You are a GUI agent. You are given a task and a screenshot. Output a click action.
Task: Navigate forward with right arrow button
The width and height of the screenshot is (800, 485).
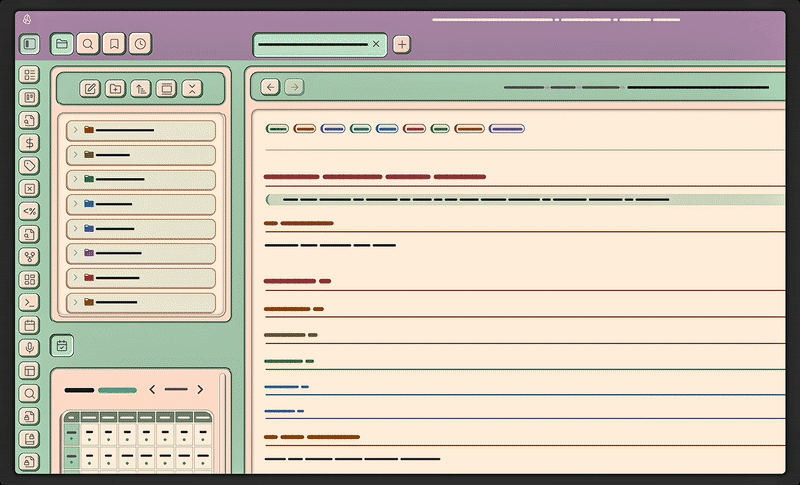[294, 87]
